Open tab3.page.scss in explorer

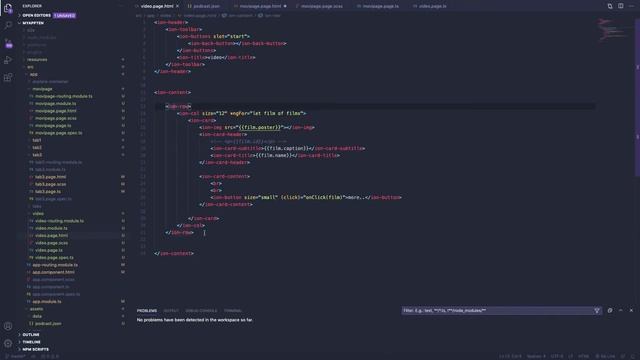pos(51,184)
